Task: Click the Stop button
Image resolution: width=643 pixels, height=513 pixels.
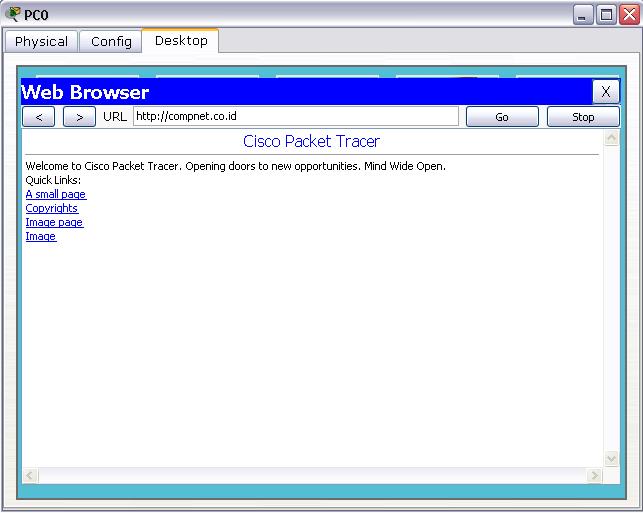Action: point(583,117)
